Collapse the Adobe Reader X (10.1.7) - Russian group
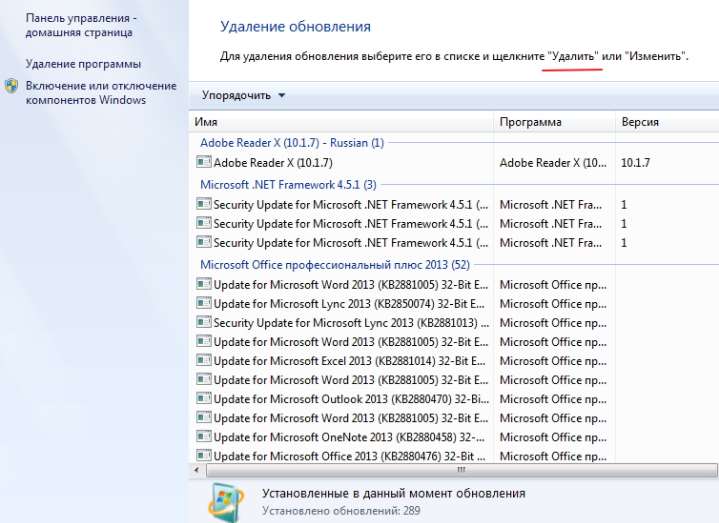719x523 pixels. click(x=291, y=143)
